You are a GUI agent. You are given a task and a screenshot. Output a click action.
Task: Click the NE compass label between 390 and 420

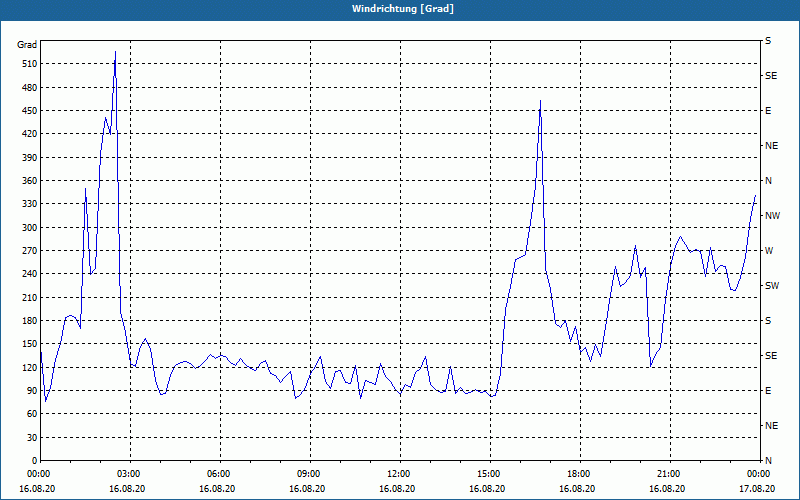point(771,146)
